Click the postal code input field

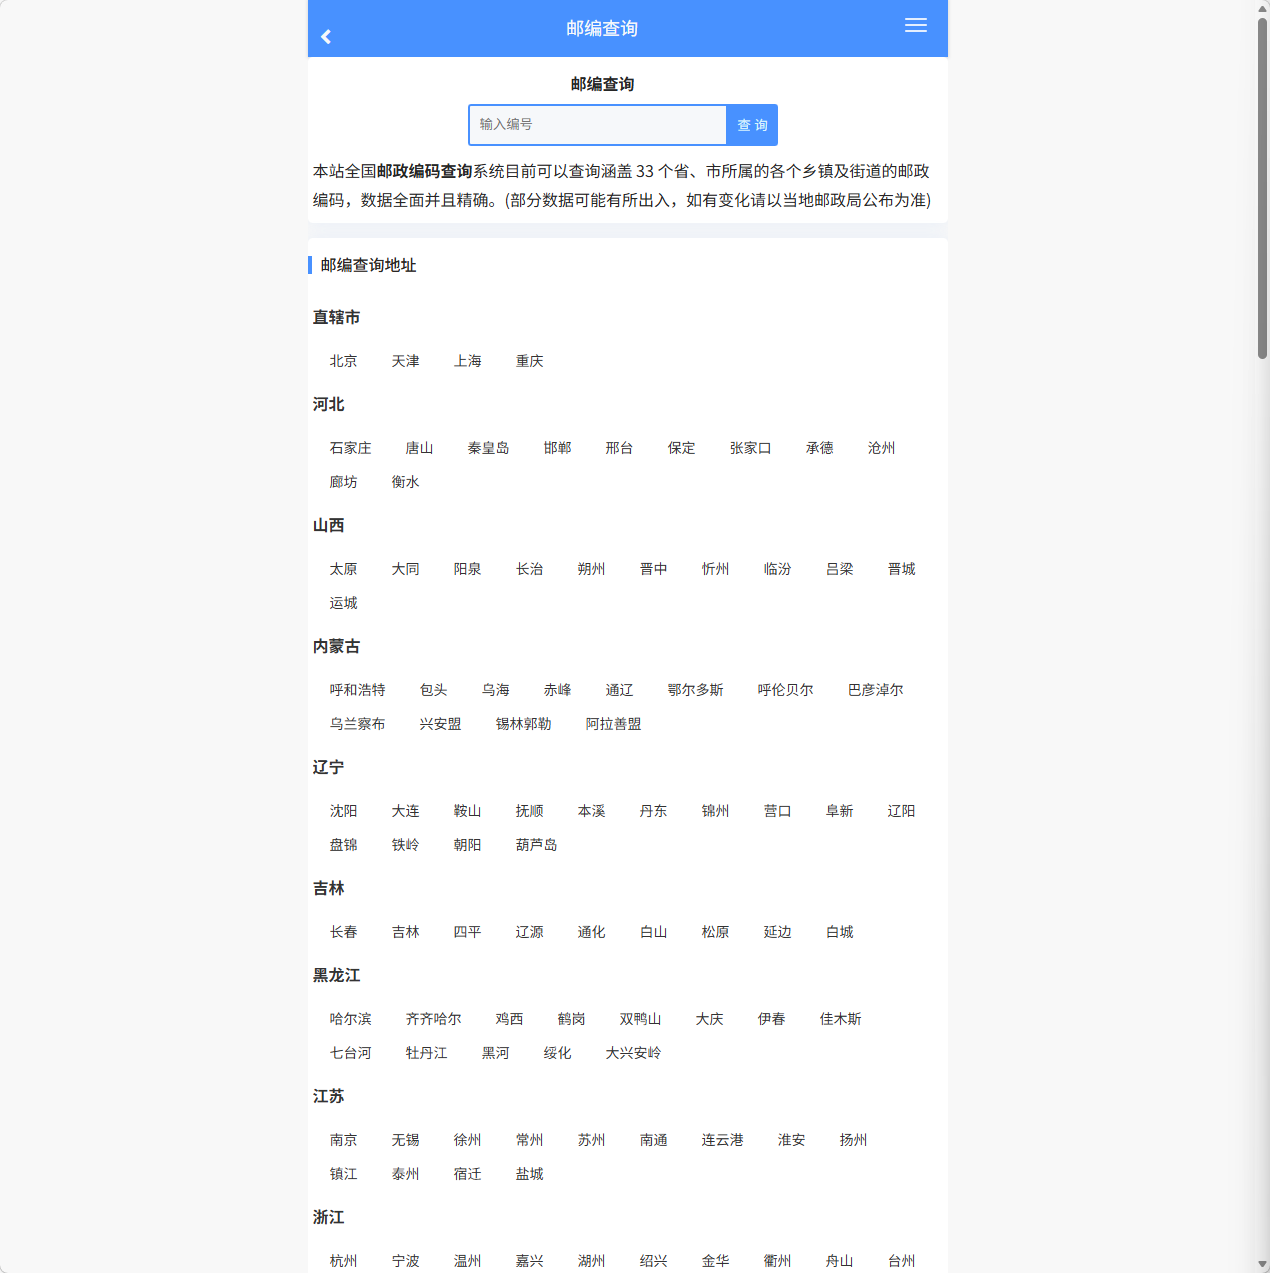[597, 125]
